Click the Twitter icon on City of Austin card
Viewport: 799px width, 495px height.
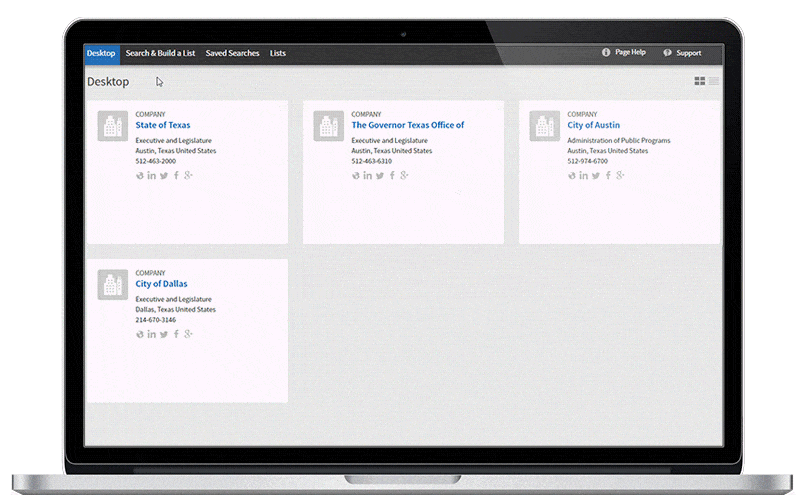(596, 176)
